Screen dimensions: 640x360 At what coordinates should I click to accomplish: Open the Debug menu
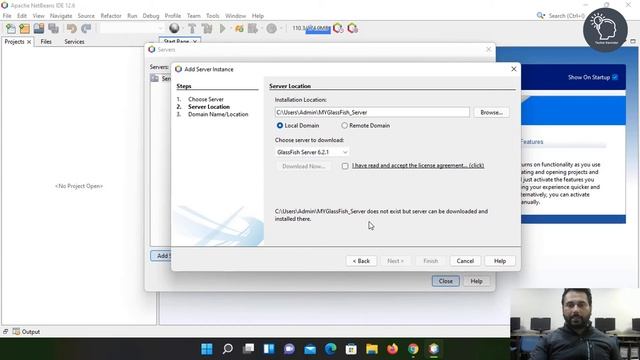tap(151, 16)
